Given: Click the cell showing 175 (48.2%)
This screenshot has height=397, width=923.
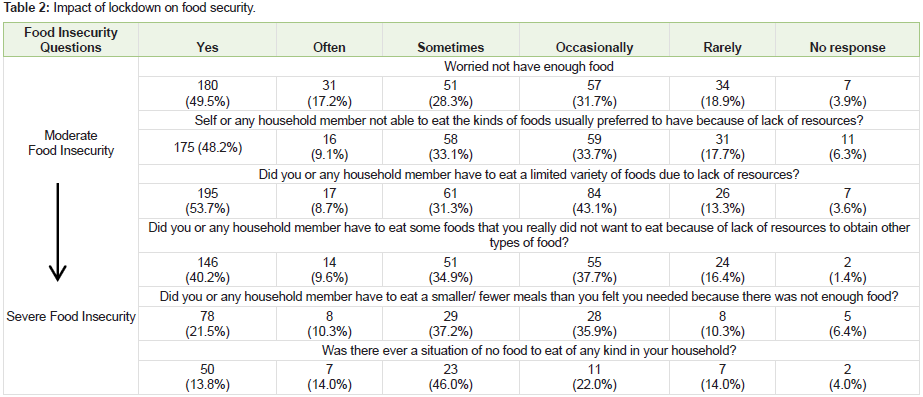Looking at the screenshot, I should tap(208, 148).
